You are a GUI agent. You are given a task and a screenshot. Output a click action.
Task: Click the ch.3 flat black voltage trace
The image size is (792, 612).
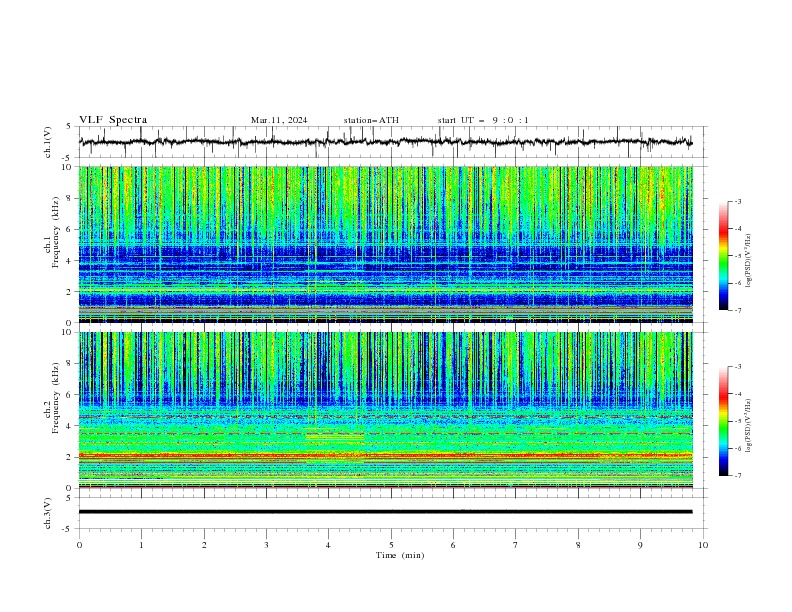pyautogui.click(x=385, y=512)
